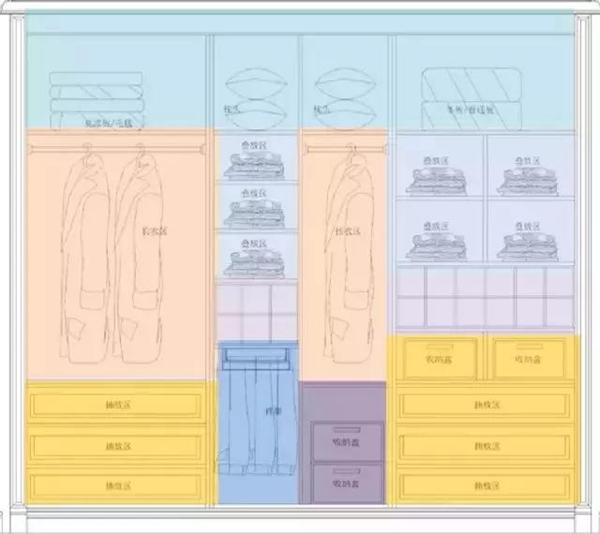Click the middle 抽放区 drawer in the left stack

point(116,446)
